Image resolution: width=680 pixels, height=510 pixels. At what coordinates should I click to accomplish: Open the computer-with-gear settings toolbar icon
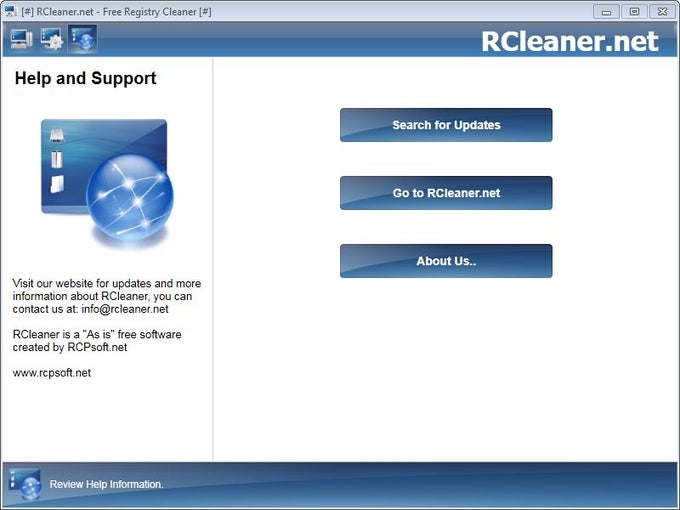[52, 40]
